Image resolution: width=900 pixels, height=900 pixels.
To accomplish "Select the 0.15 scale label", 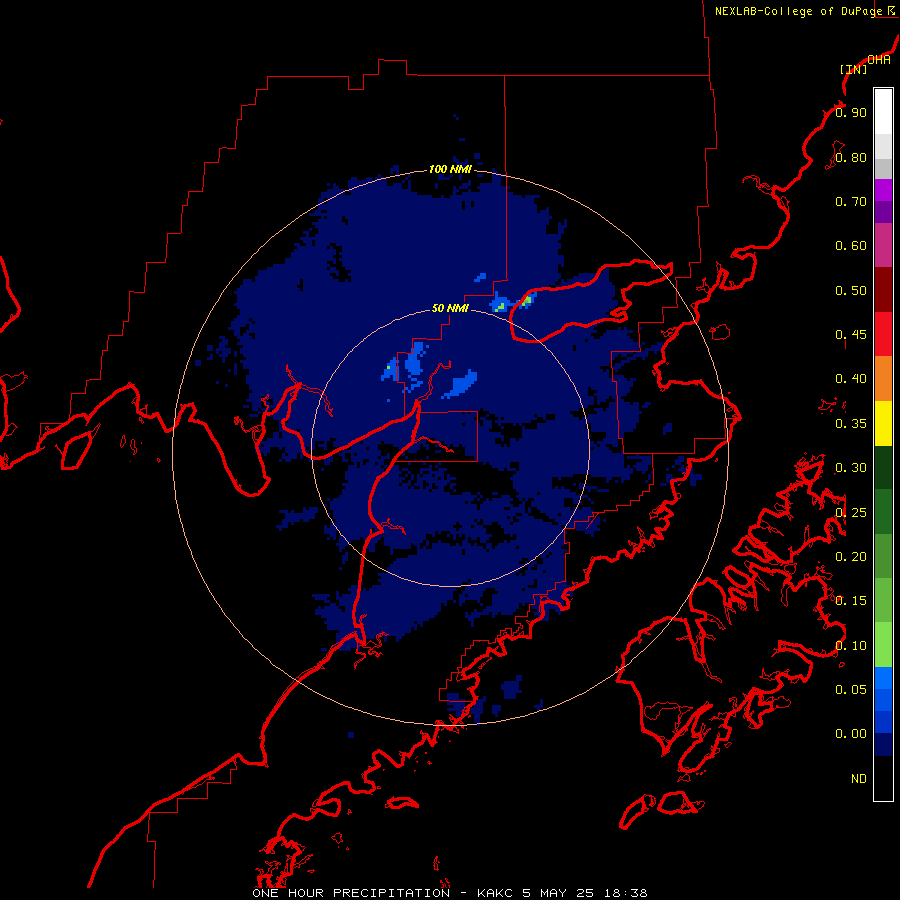I will tap(851, 601).
